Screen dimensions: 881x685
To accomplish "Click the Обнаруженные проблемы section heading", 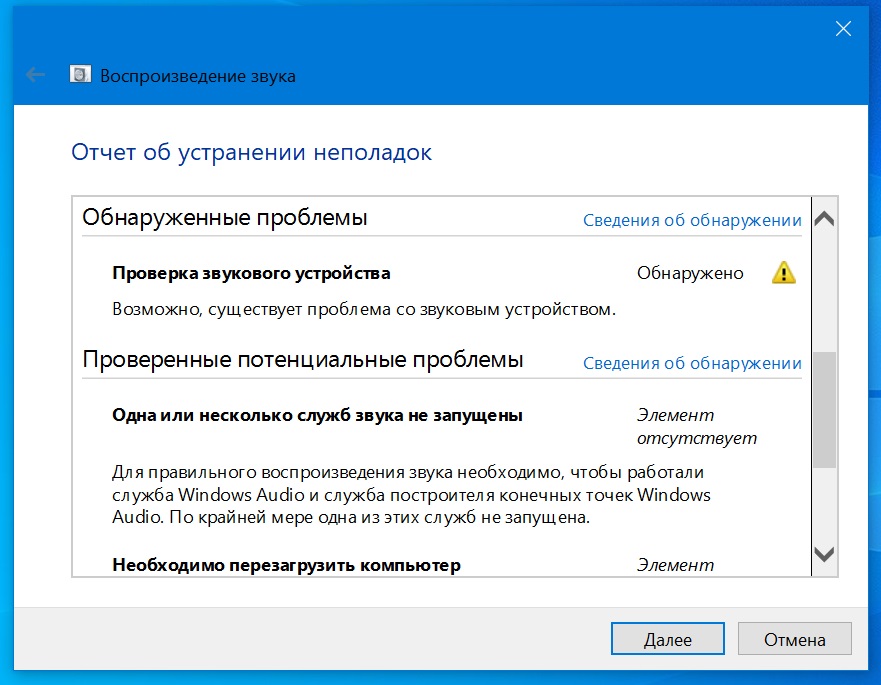I will (x=225, y=217).
